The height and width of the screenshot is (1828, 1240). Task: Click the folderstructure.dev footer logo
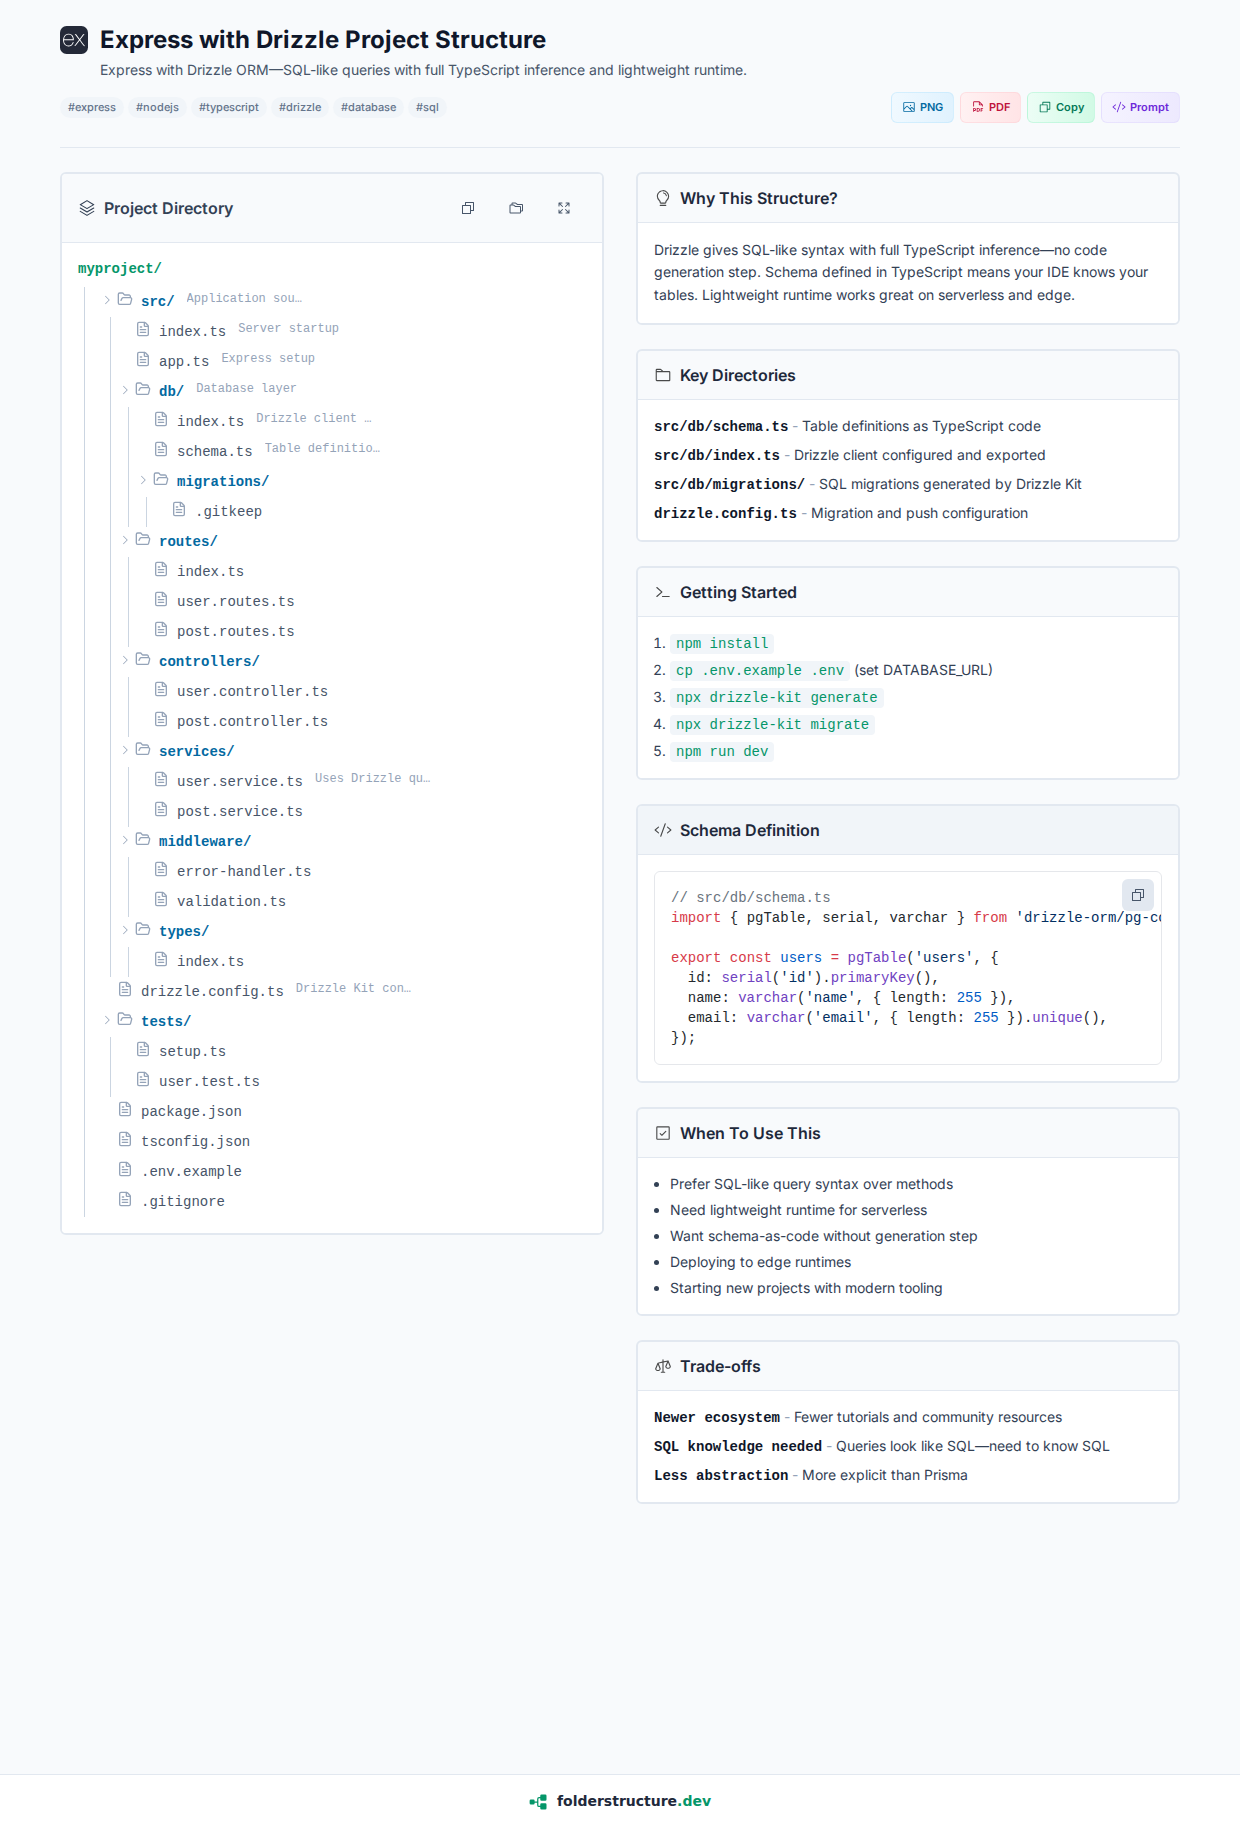tap(620, 1801)
